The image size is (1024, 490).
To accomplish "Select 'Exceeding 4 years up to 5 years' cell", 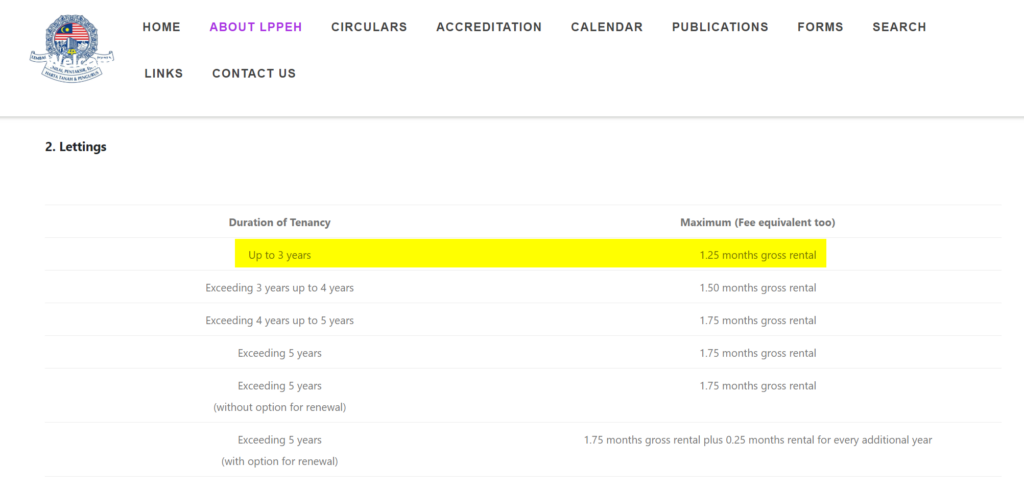I will (279, 321).
